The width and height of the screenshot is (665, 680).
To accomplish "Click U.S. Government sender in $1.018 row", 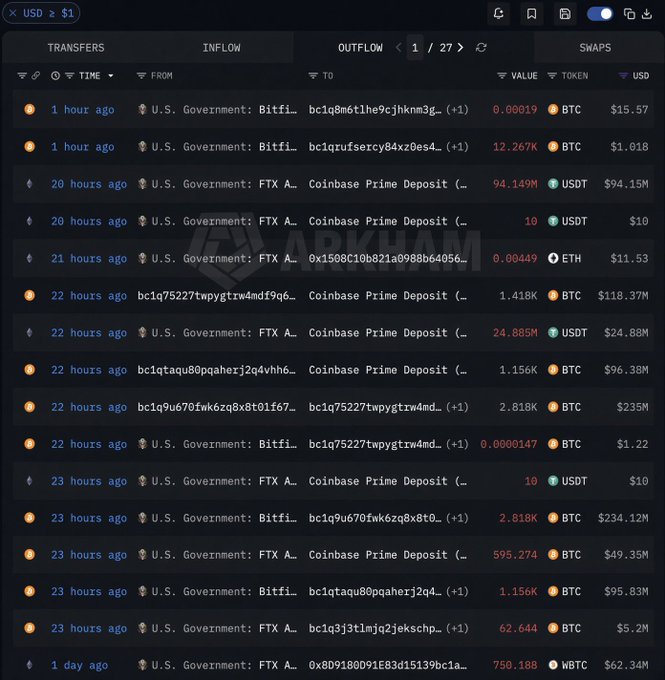I will (x=217, y=147).
